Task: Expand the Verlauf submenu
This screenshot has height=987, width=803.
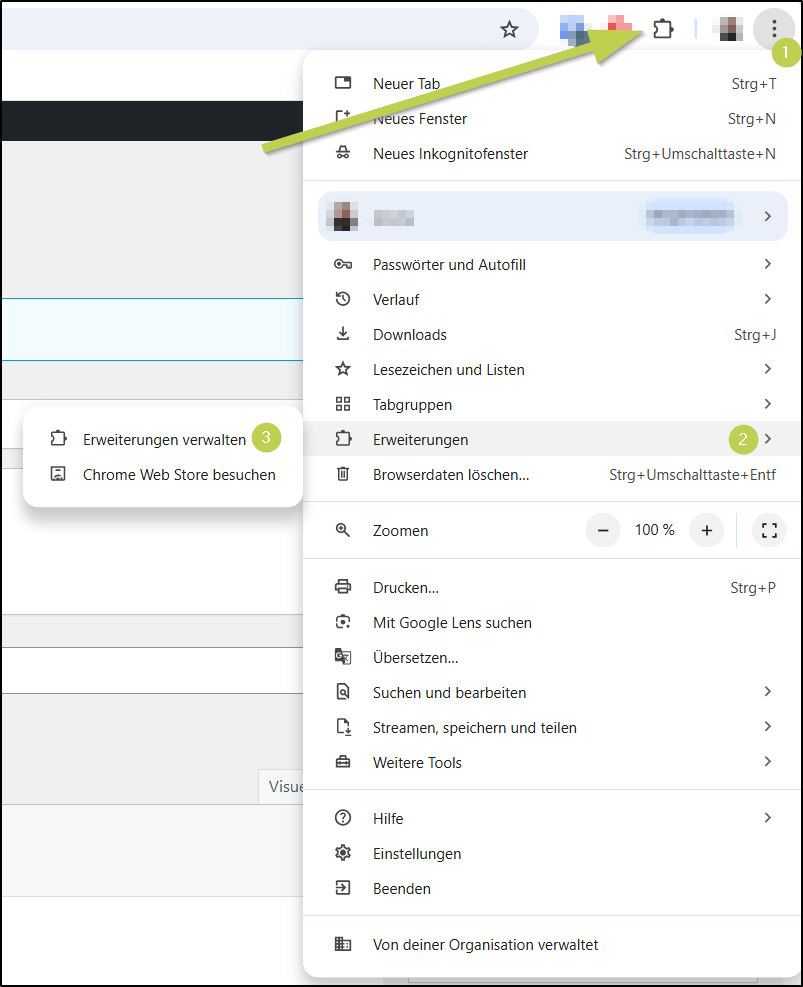Action: pos(396,300)
